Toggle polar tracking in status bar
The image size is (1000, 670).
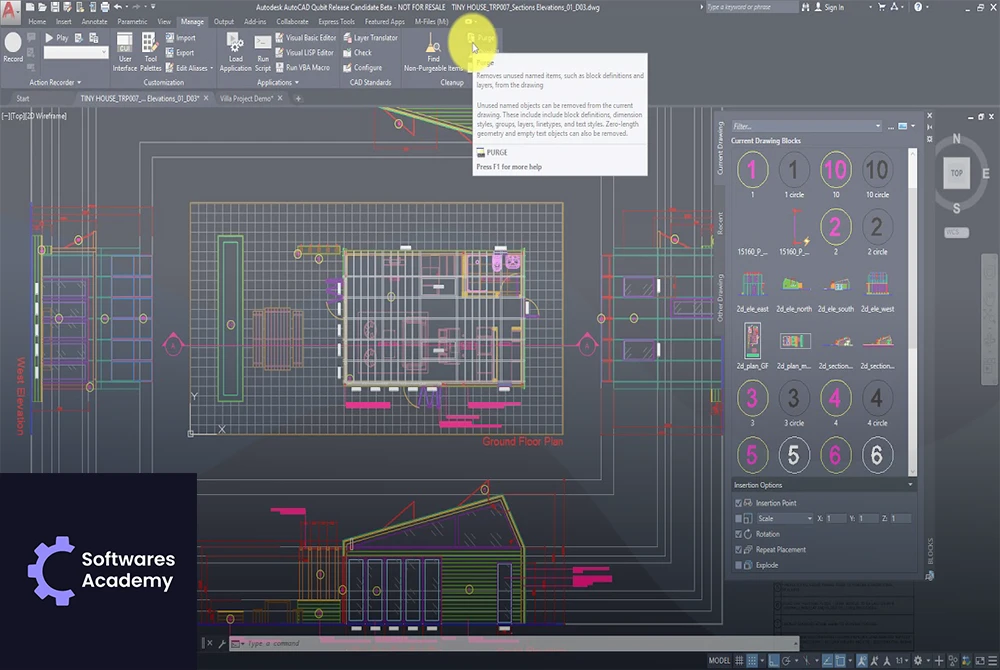point(786,660)
